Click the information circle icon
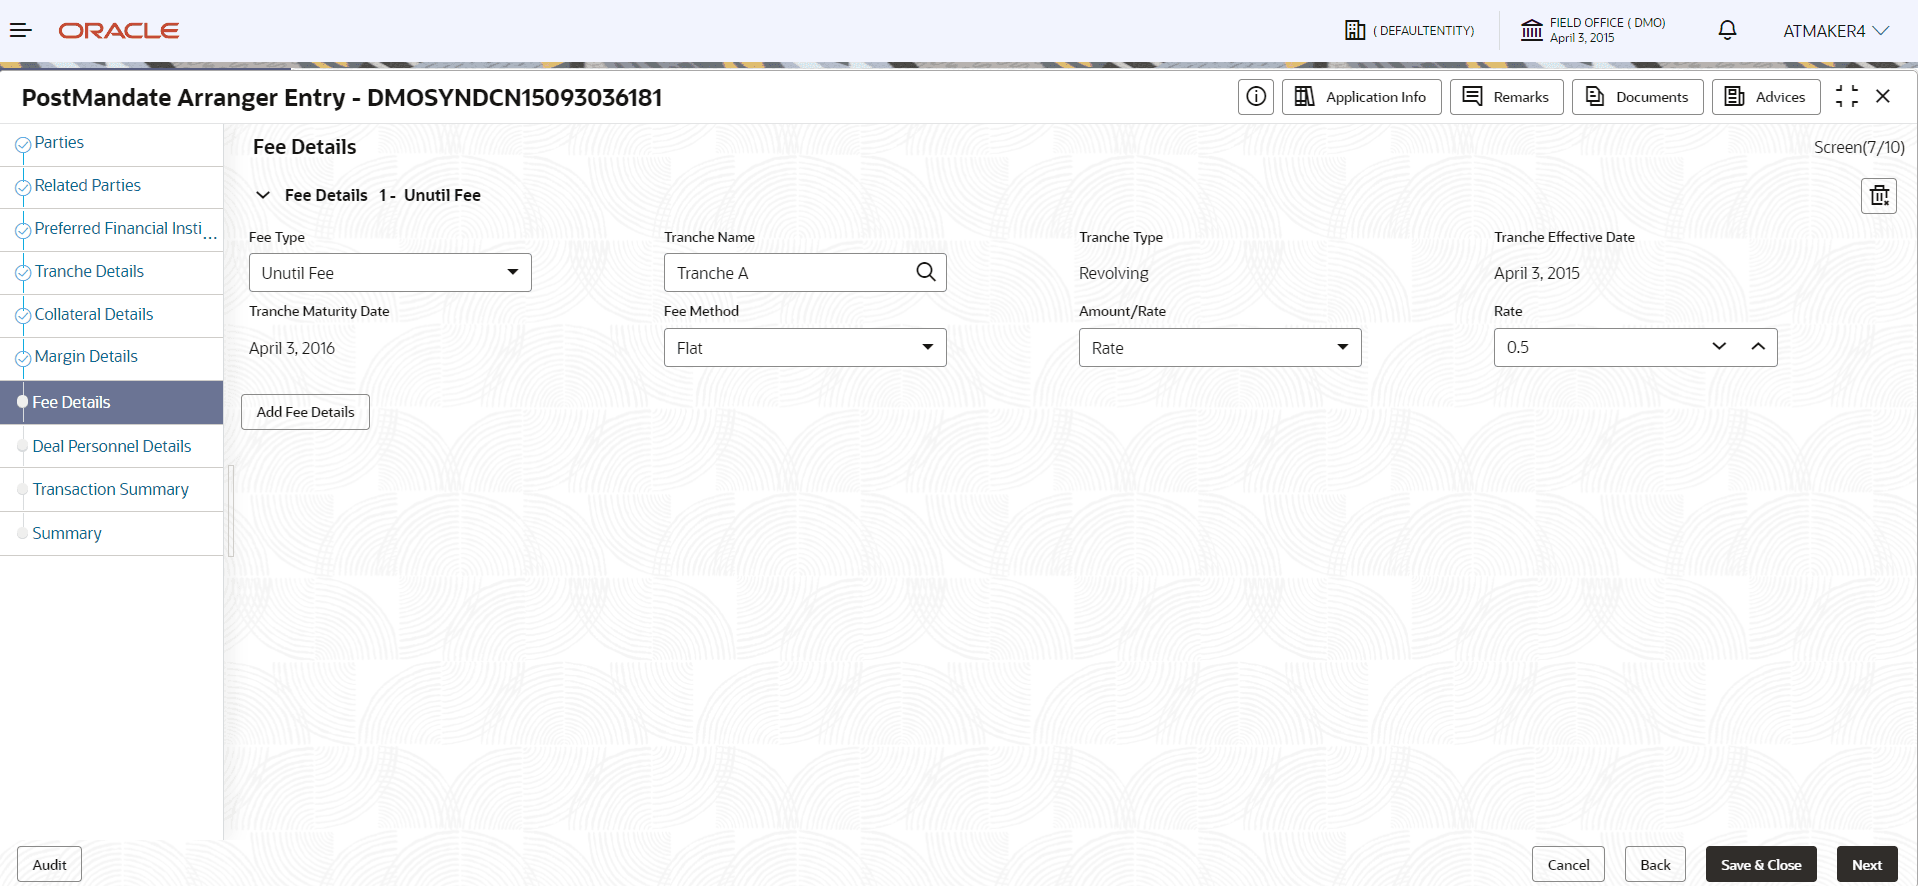This screenshot has width=1918, height=886. coord(1256,97)
